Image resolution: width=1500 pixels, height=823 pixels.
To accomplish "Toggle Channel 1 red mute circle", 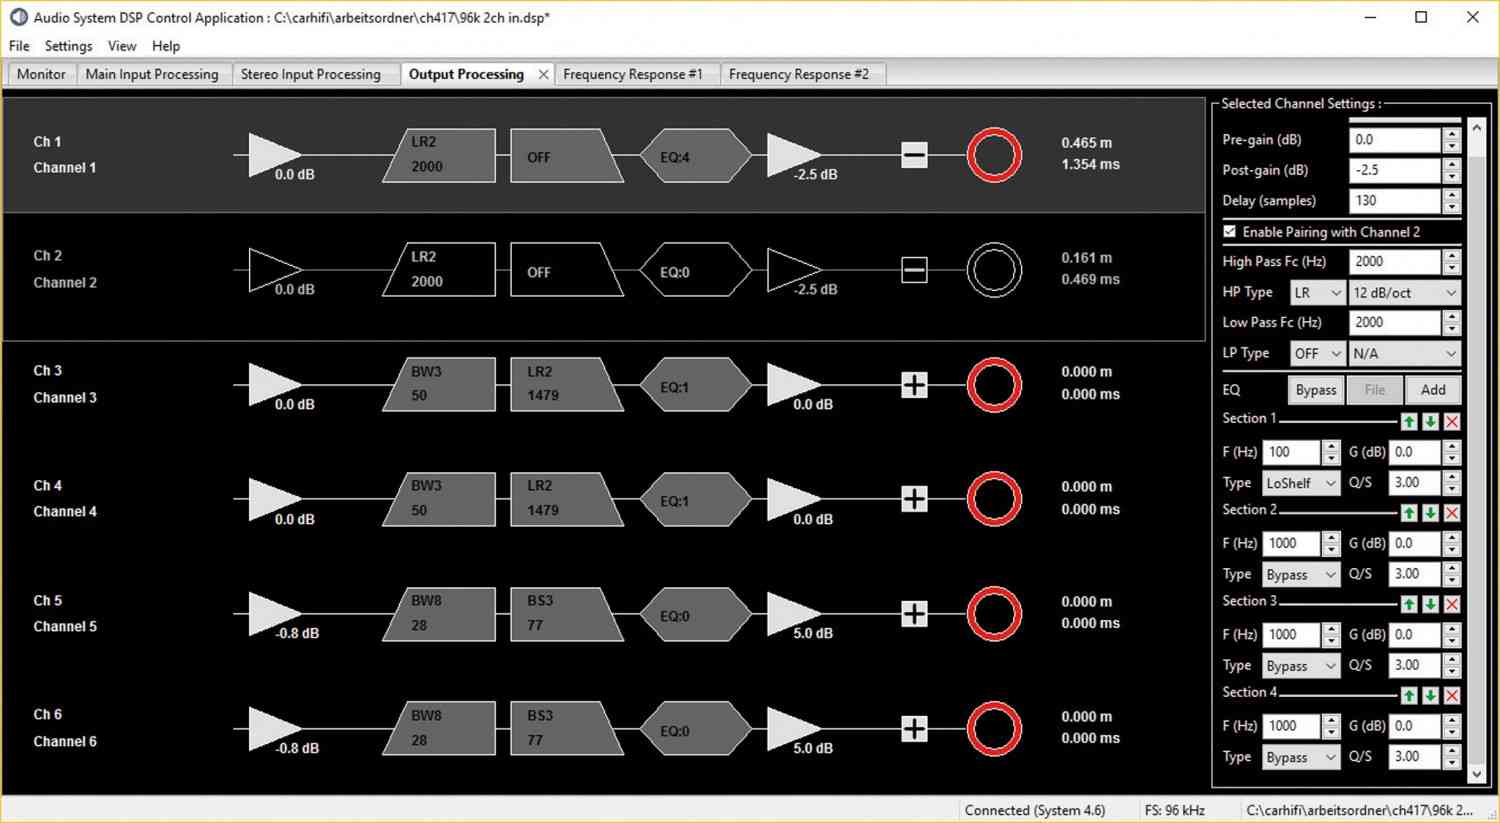I will tap(994, 155).
